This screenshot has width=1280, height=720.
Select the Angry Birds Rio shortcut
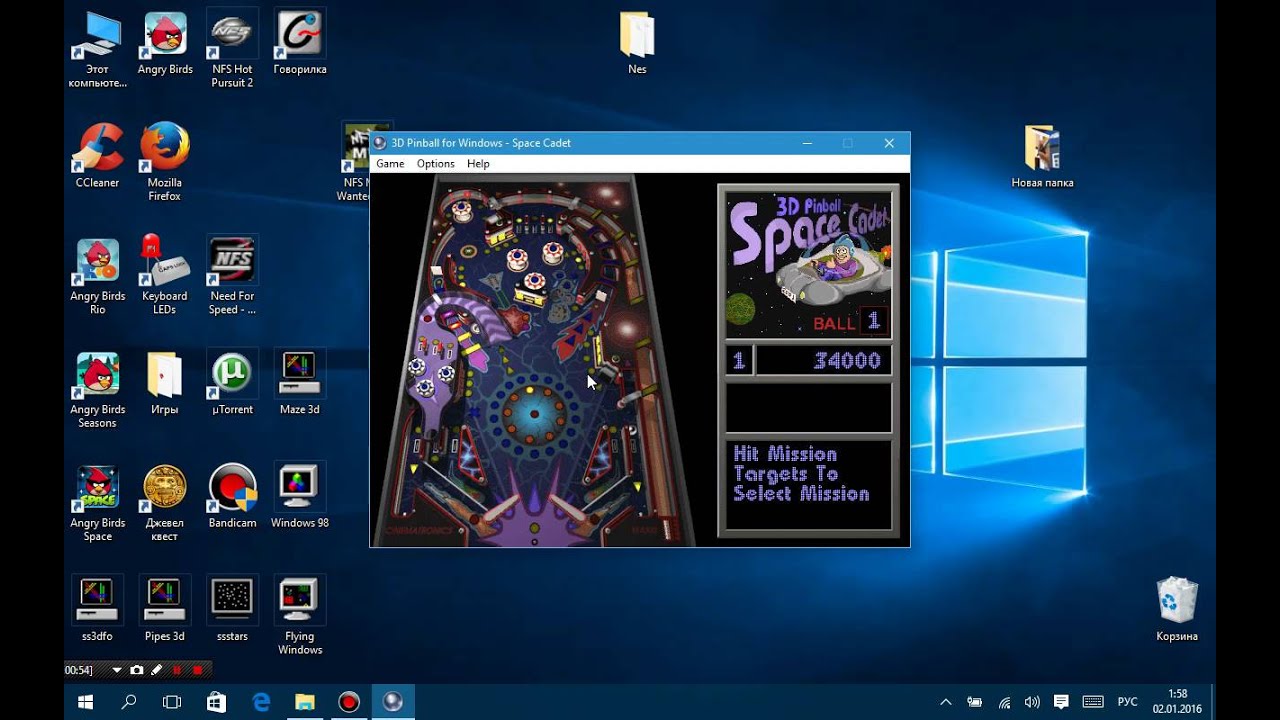[x=98, y=276]
